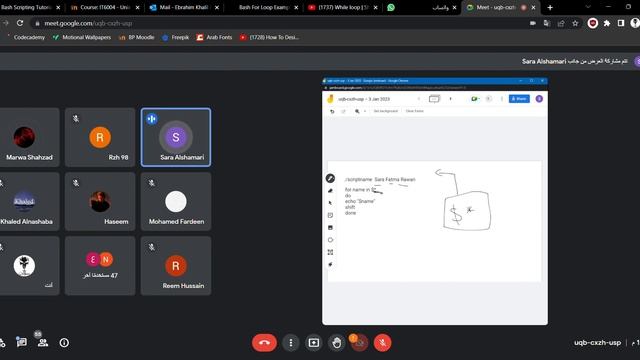Select the Pen tool in Jamboard
This screenshot has height=360, width=640.
tap(330, 178)
